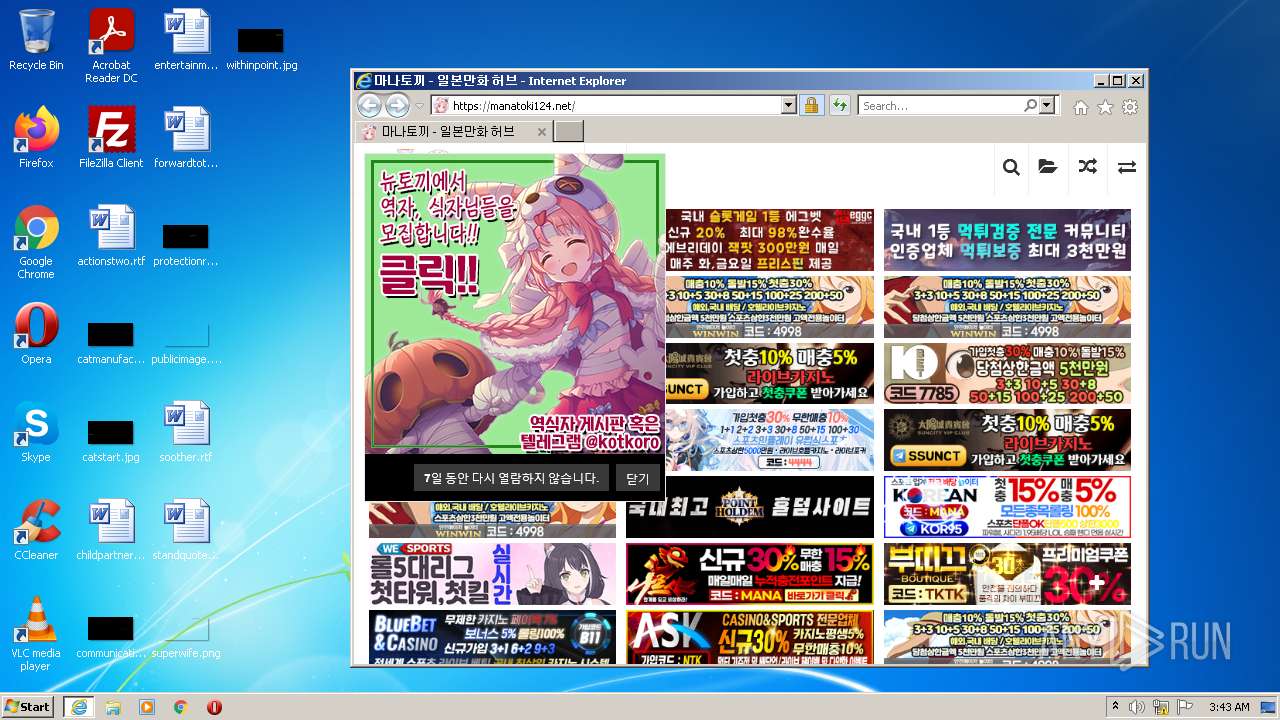
Task: Click the Opera taskbar icon
Action: click(214, 707)
